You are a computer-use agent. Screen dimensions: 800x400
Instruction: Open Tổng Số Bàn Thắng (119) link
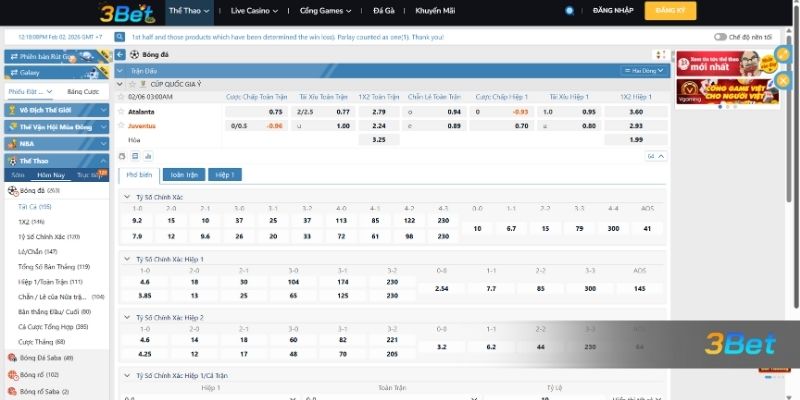pos(54,267)
